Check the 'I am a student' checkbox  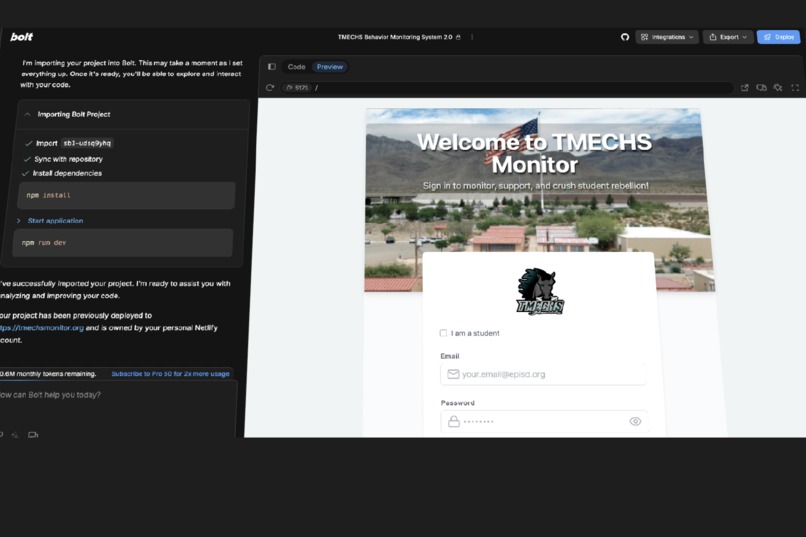click(443, 333)
